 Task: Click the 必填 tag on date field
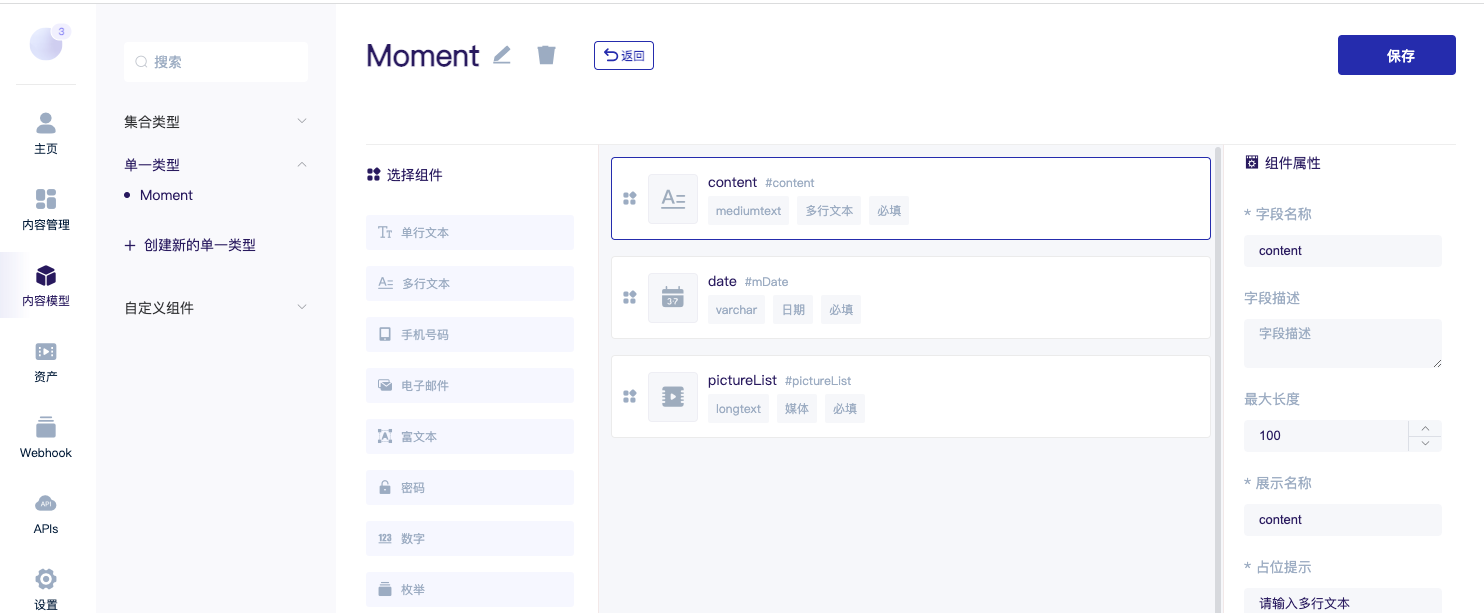(x=841, y=310)
